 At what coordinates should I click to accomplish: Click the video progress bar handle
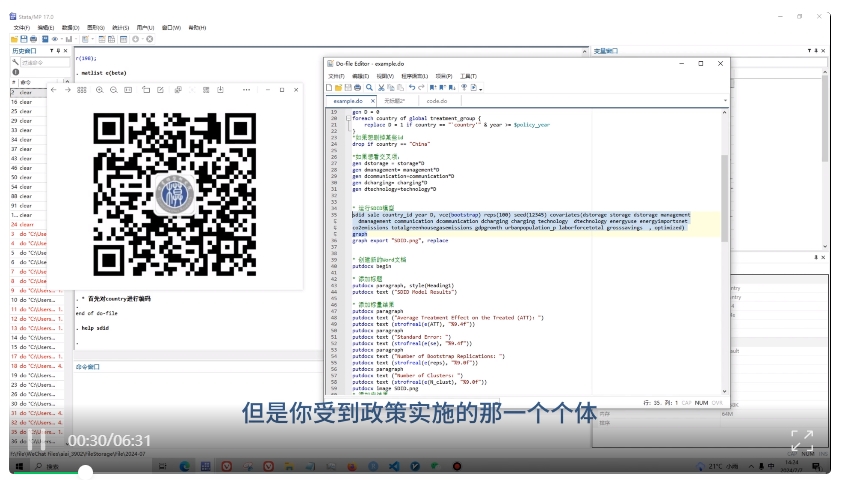[85, 472]
